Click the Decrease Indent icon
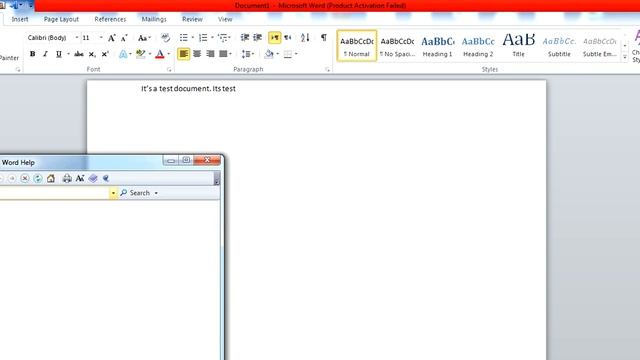Screen dimensions: 640x360 [x=244, y=38]
